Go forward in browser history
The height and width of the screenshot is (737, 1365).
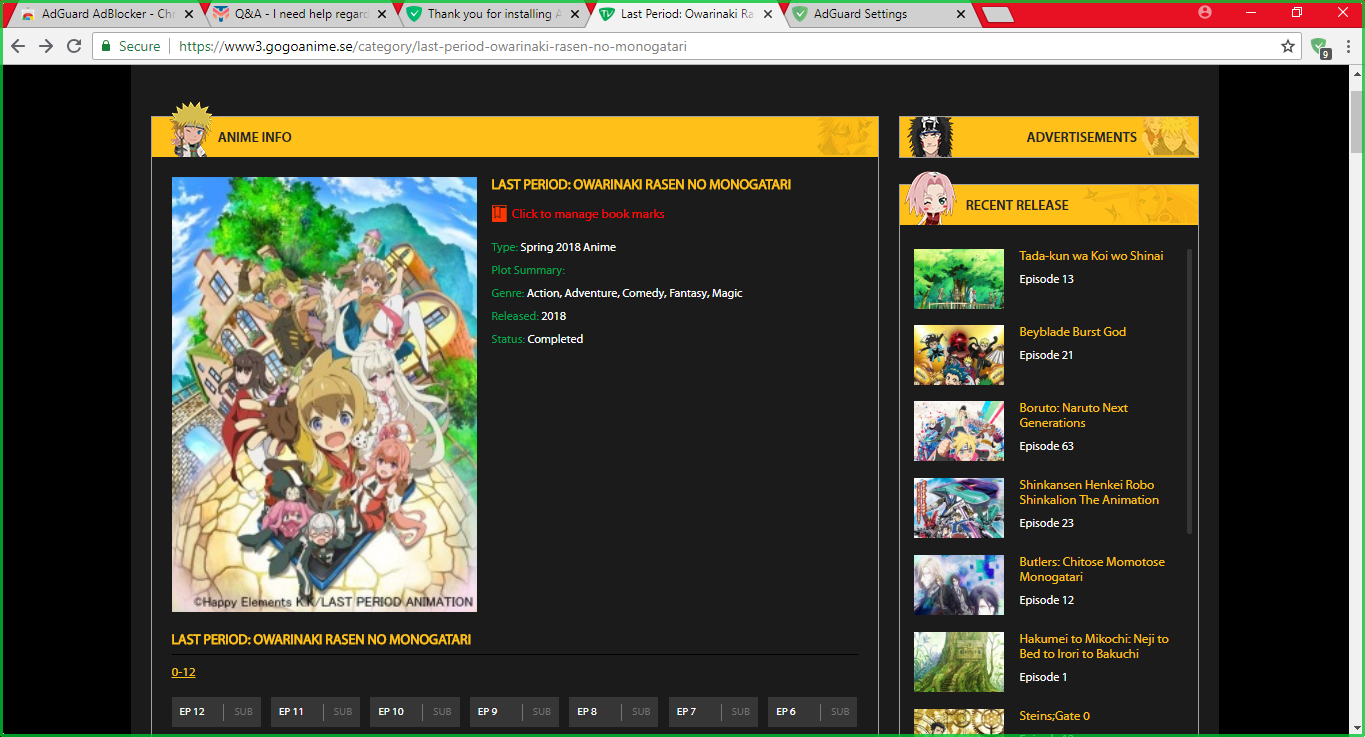click(46, 46)
